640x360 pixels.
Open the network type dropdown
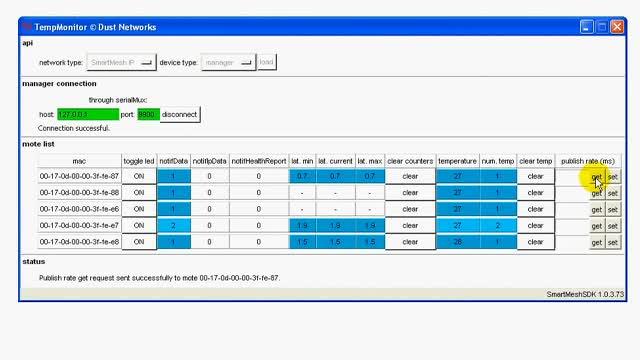(x=121, y=62)
